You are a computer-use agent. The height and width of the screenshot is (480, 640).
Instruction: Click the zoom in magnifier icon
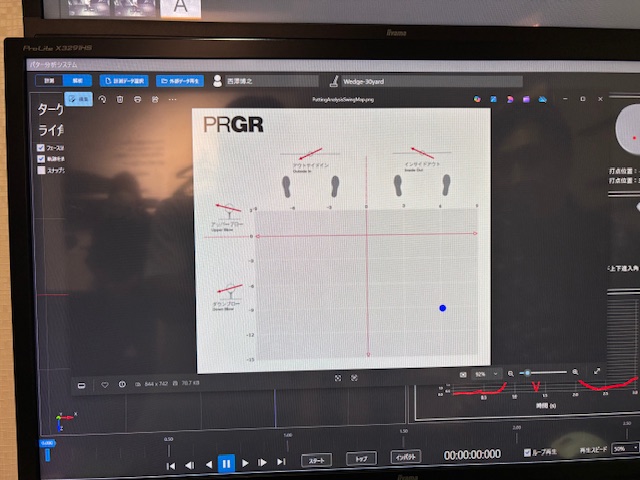click(576, 372)
